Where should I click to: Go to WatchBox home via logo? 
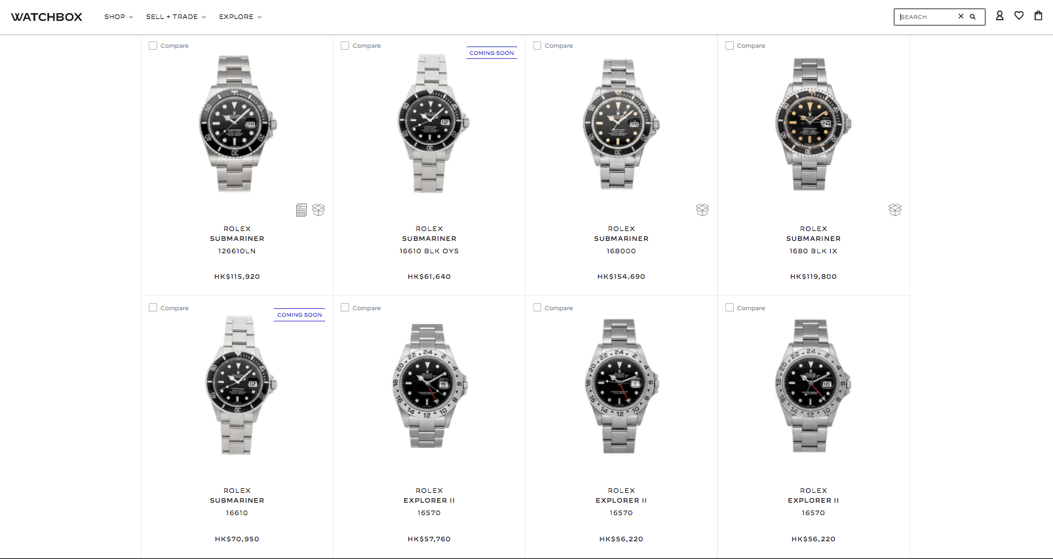point(47,17)
